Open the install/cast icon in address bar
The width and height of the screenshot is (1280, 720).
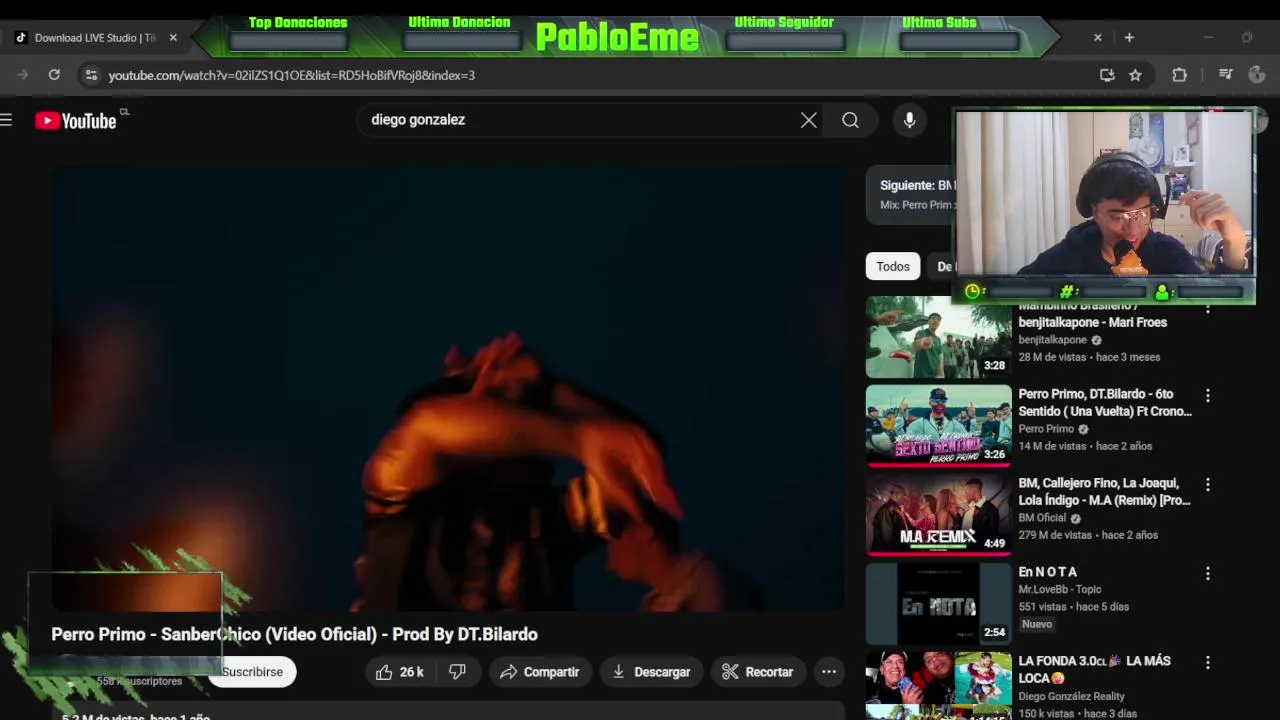click(x=1107, y=75)
